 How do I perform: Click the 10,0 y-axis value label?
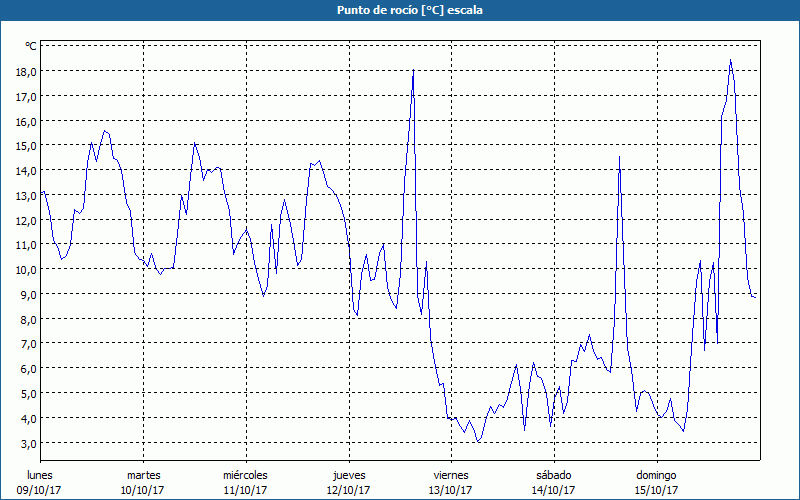pyautogui.click(x=25, y=270)
